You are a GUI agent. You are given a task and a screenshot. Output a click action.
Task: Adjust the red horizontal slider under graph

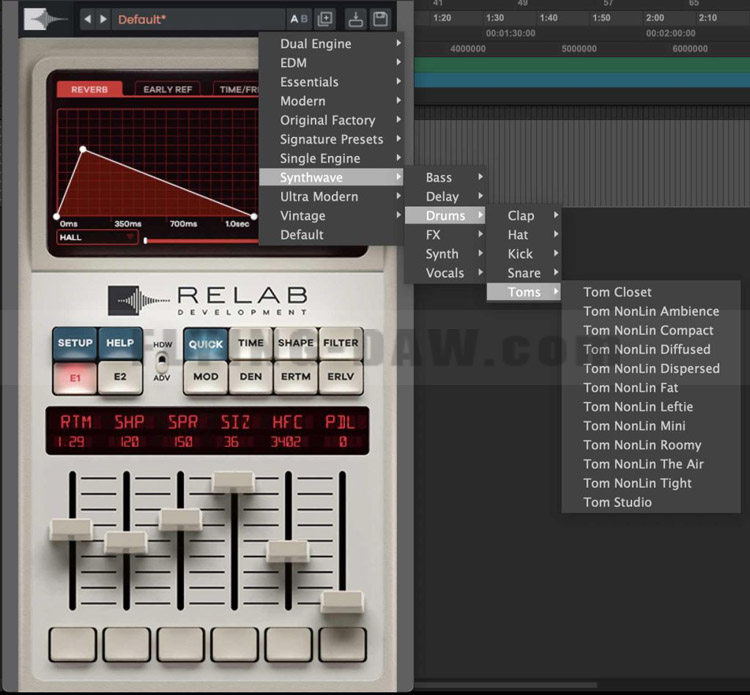tap(202, 241)
